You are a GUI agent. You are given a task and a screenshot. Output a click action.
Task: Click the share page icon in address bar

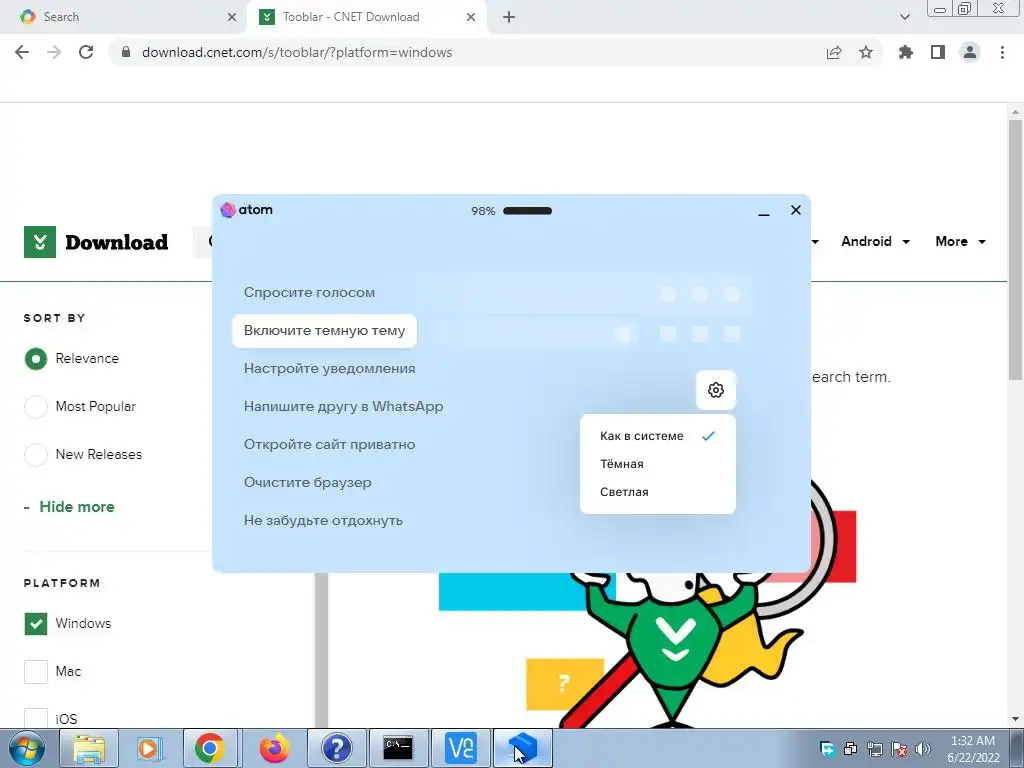[x=834, y=52]
